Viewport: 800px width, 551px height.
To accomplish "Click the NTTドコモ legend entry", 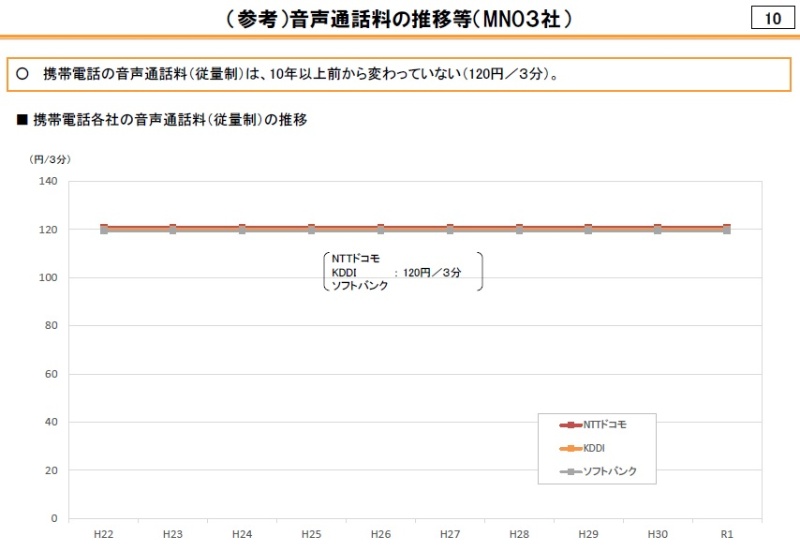I will (593, 424).
